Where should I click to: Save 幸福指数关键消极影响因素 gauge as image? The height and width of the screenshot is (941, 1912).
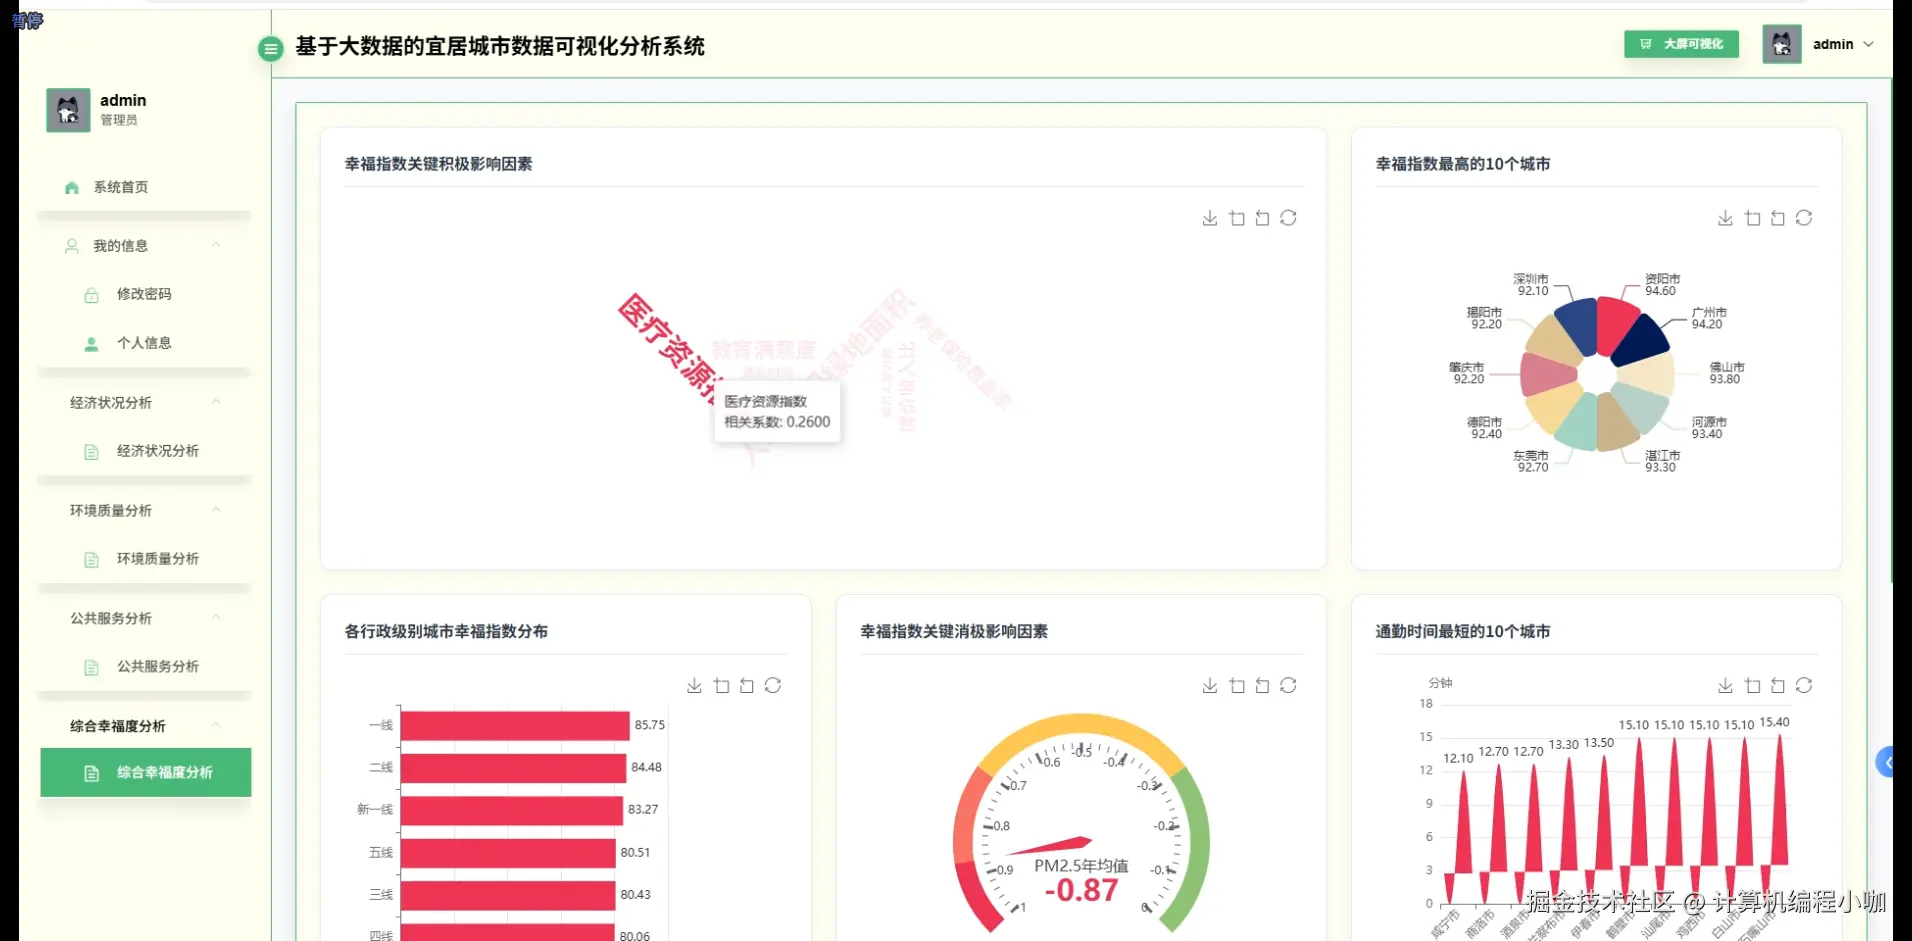1210,685
